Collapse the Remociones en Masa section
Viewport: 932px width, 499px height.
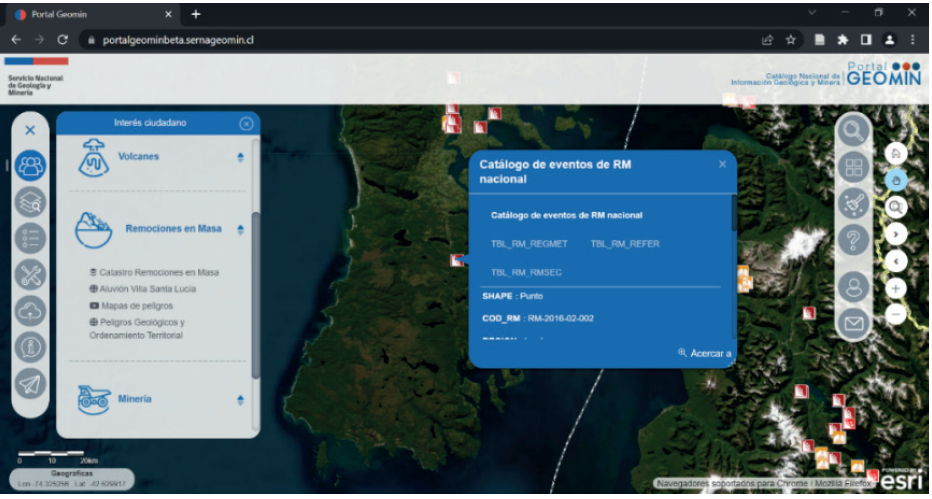[240, 230]
